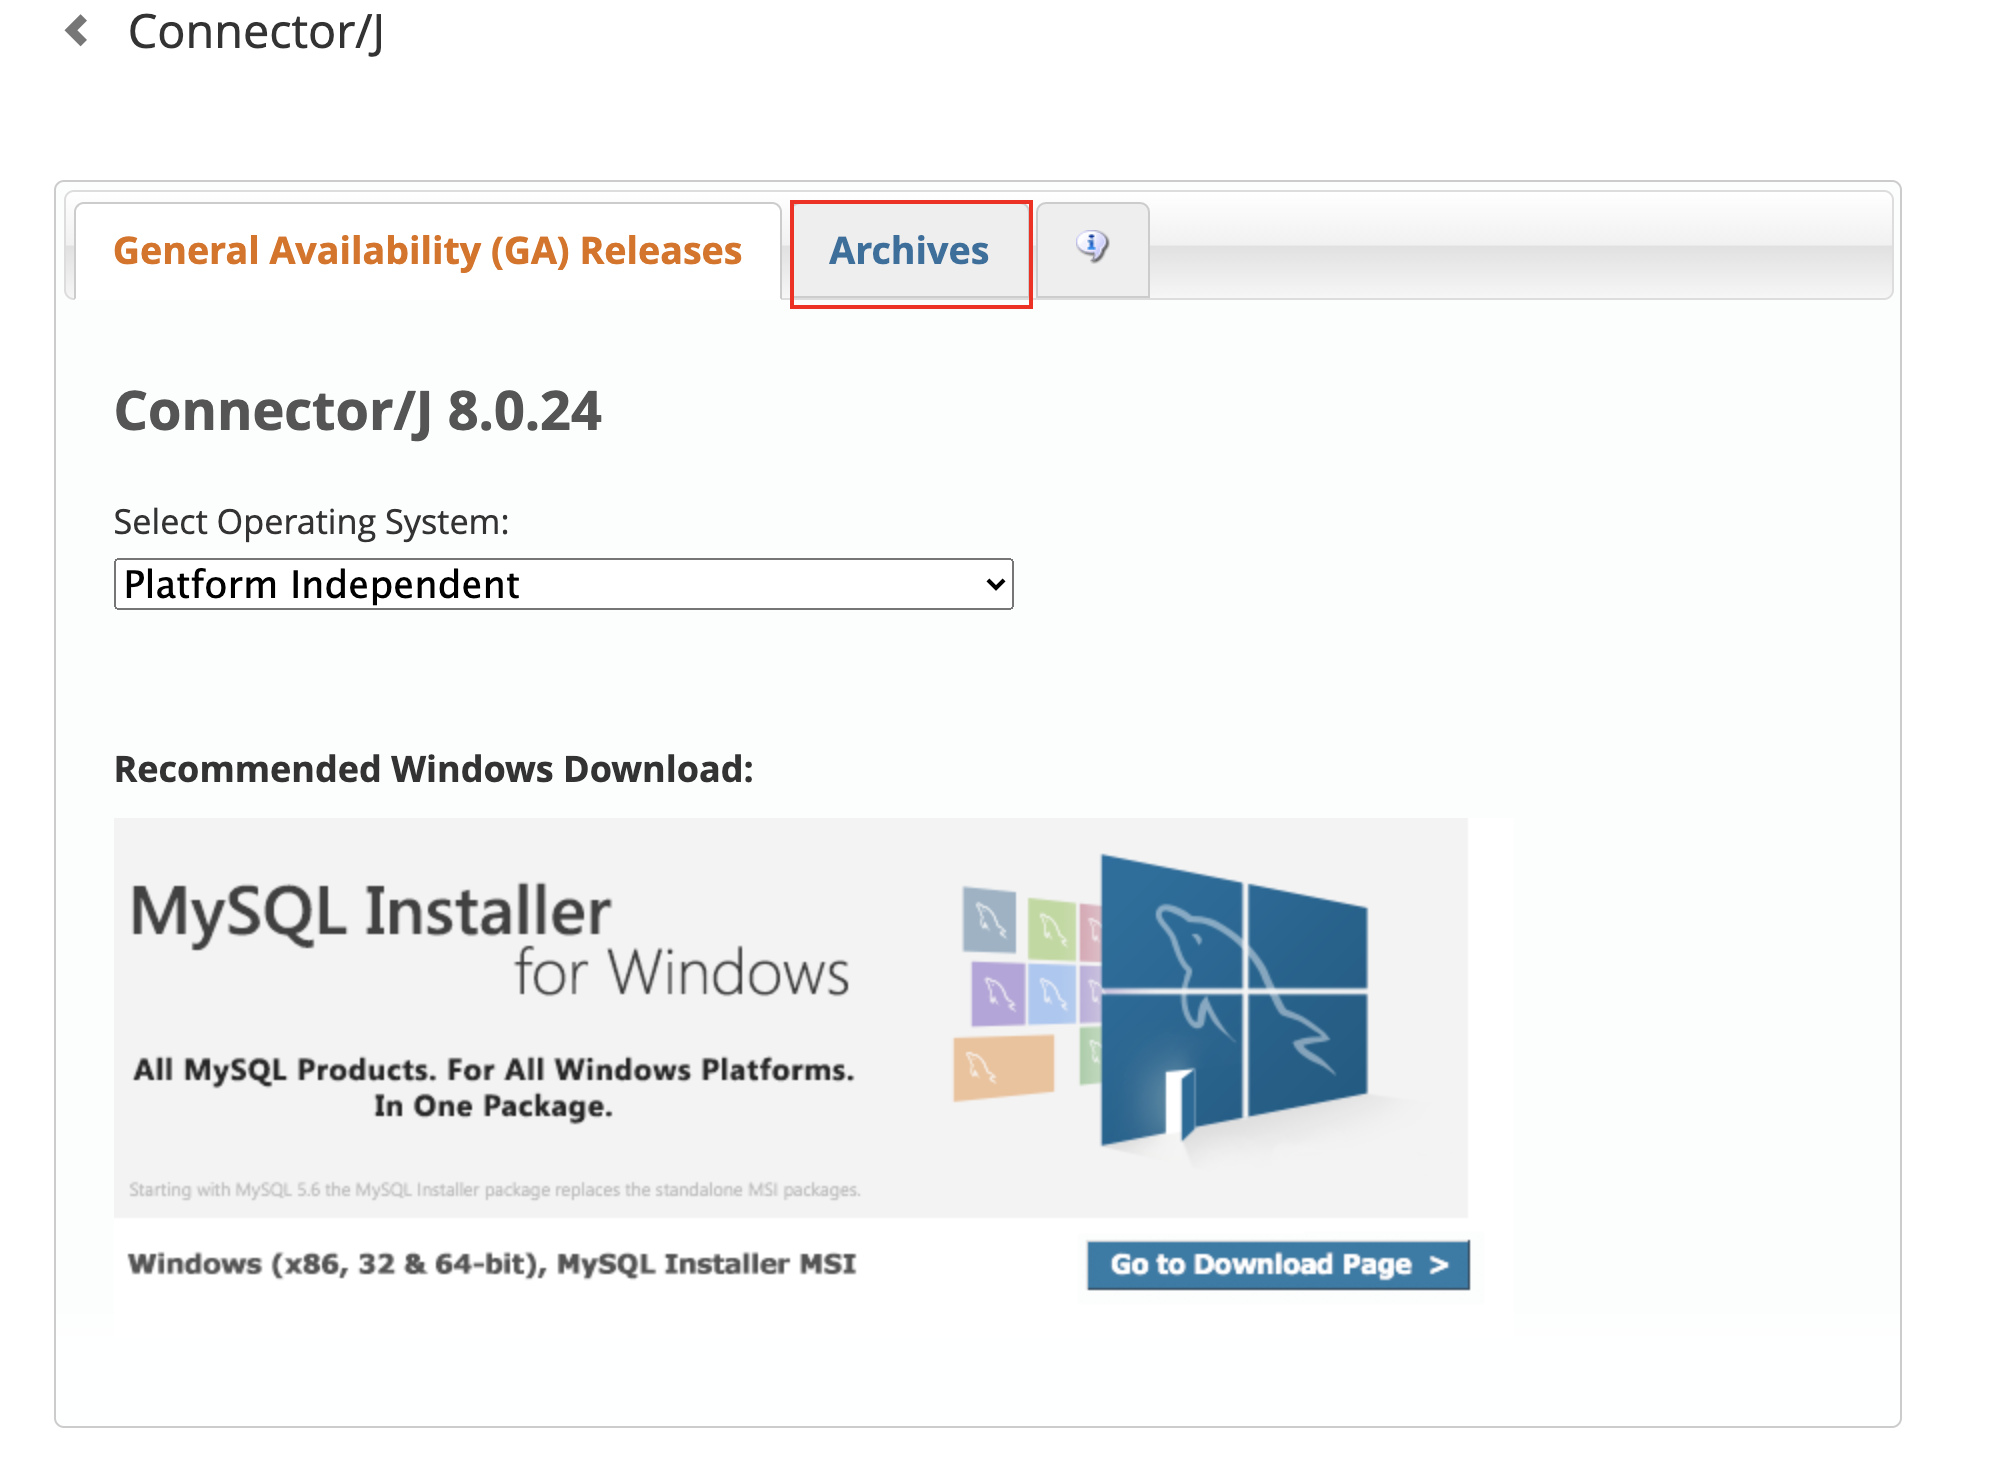The width and height of the screenshot is (1990, 1460).
Task: Click the Go to Download Page button
Action: (x=1278, y=1265)
